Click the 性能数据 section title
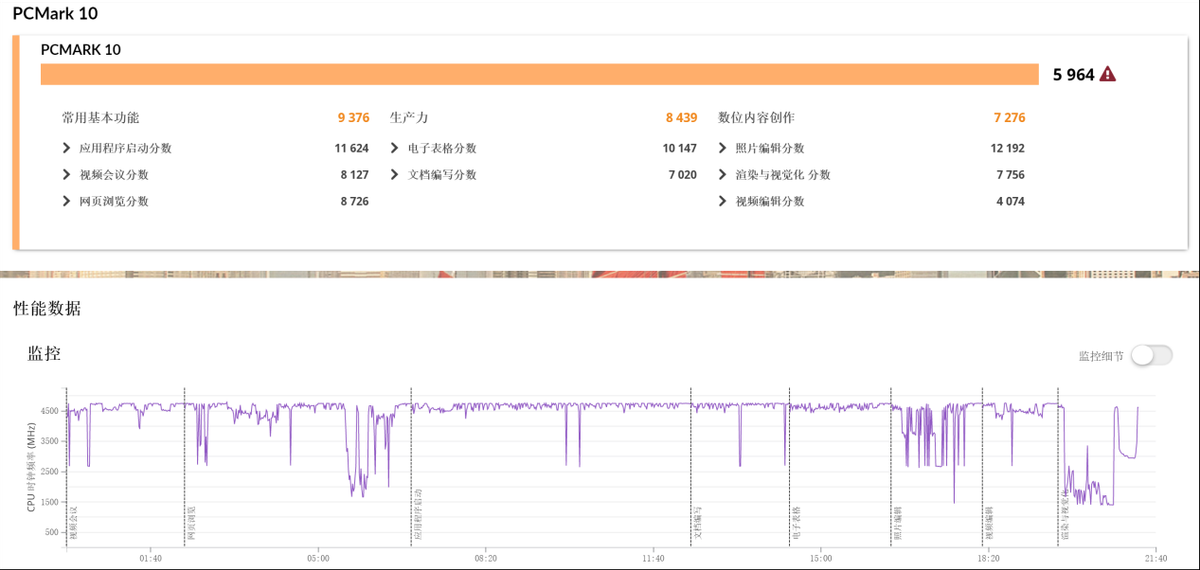The width and height of the screenshot is (1200, 570). (47, 308)
